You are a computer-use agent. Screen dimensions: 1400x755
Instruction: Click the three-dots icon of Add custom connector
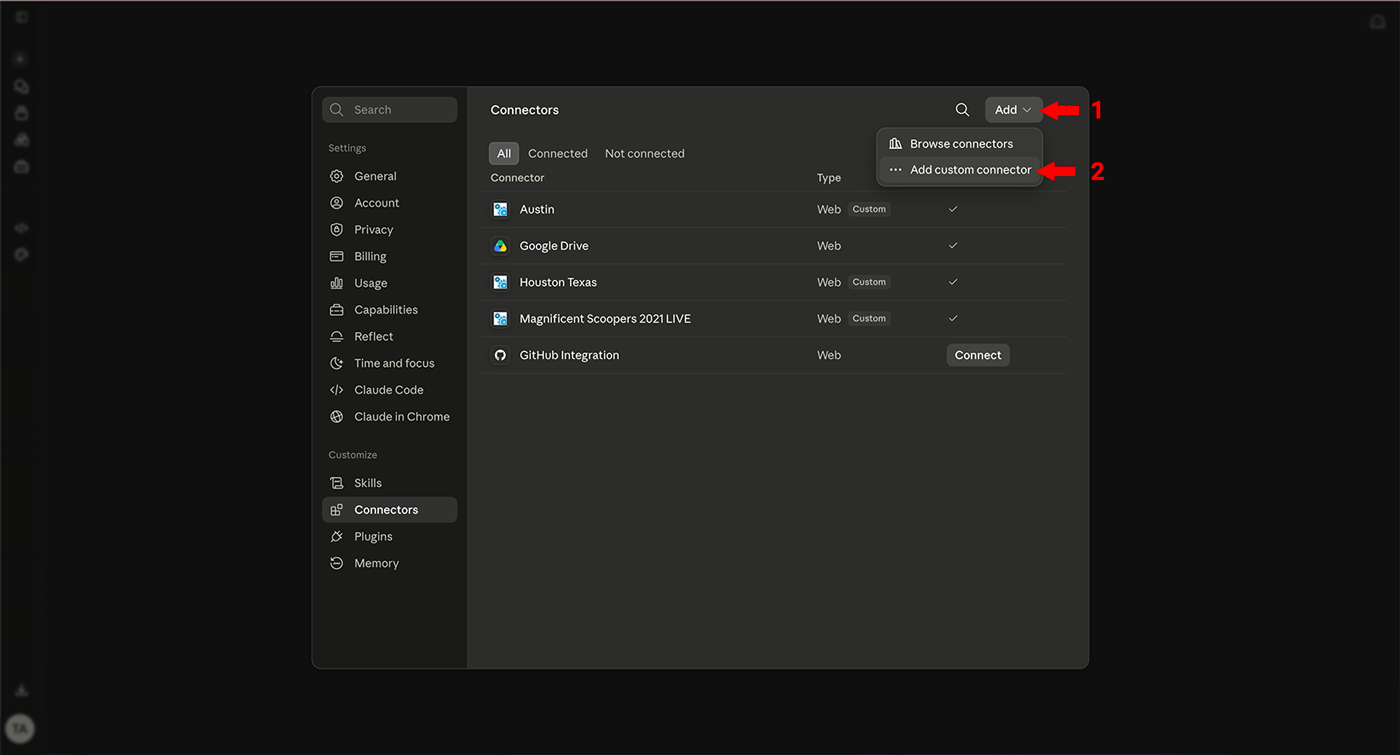coord(895,170)
